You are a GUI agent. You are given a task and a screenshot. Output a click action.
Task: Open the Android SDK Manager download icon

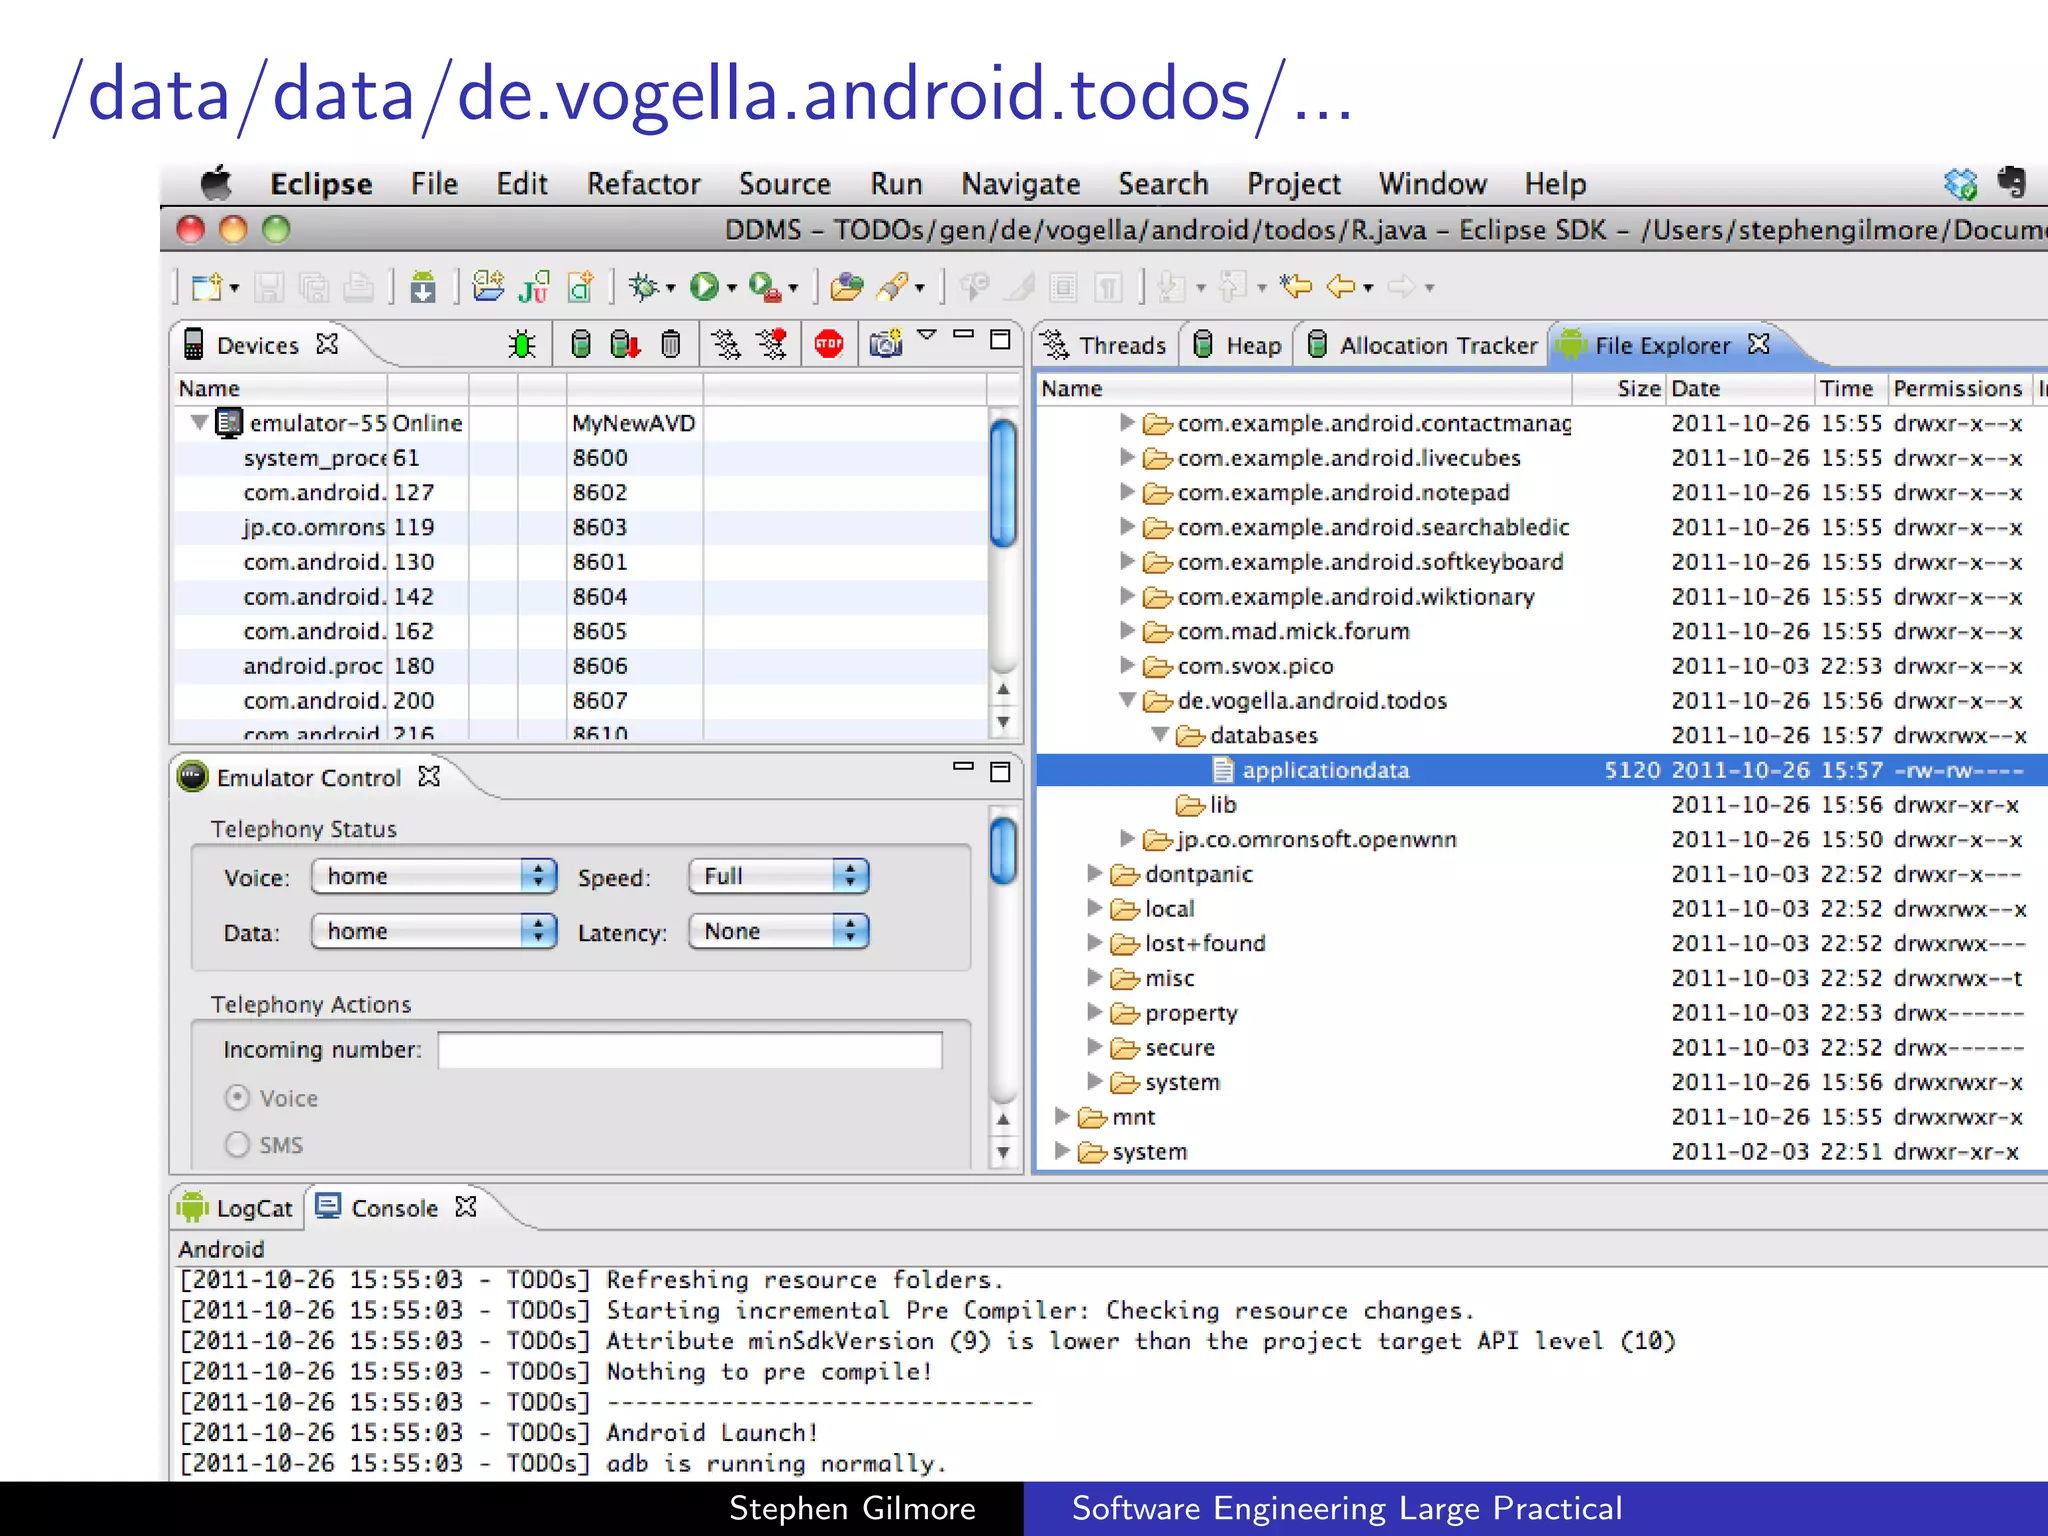[x=423, y=288]
